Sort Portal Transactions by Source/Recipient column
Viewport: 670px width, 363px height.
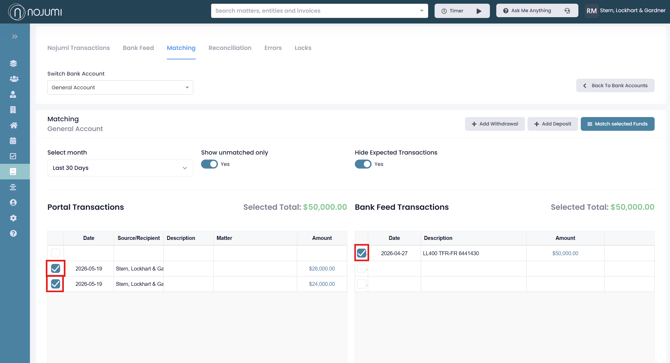pyautogui.click(x=138, y=238)
